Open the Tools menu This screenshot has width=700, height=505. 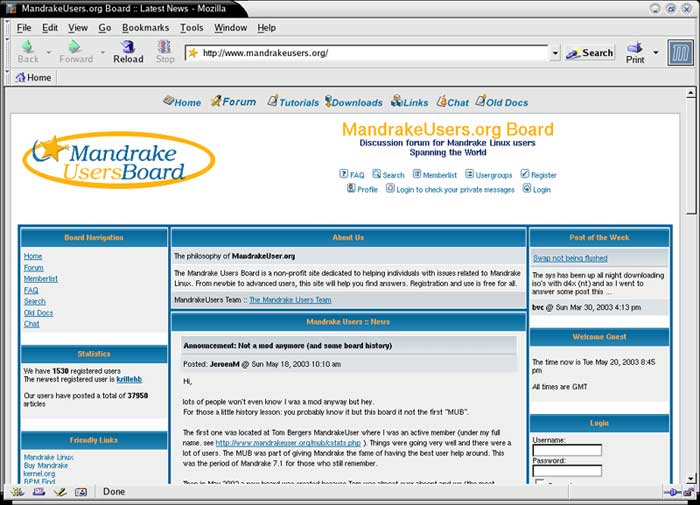[x=191, y=28]
